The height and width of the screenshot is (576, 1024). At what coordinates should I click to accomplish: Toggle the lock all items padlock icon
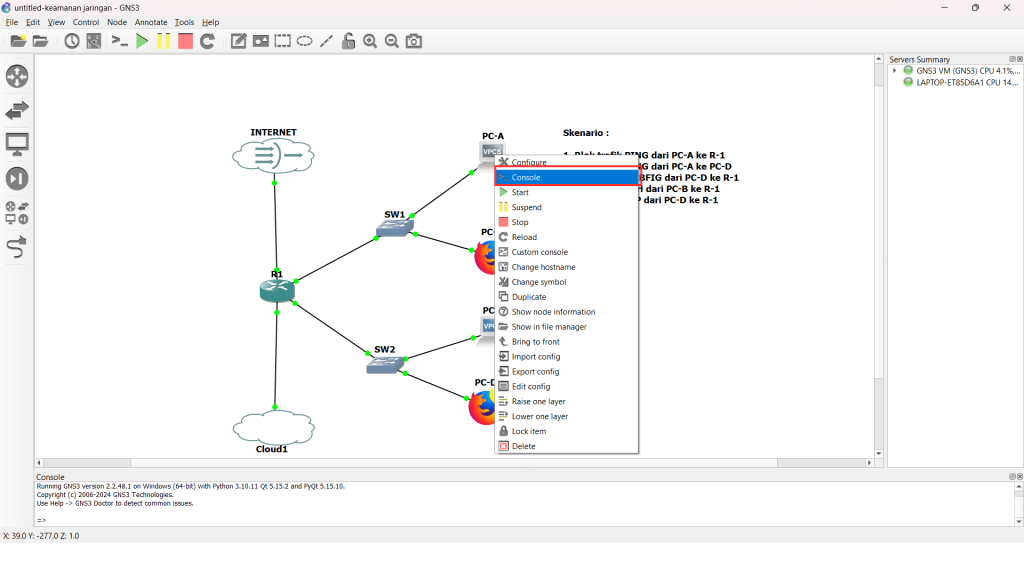(348, 41)
